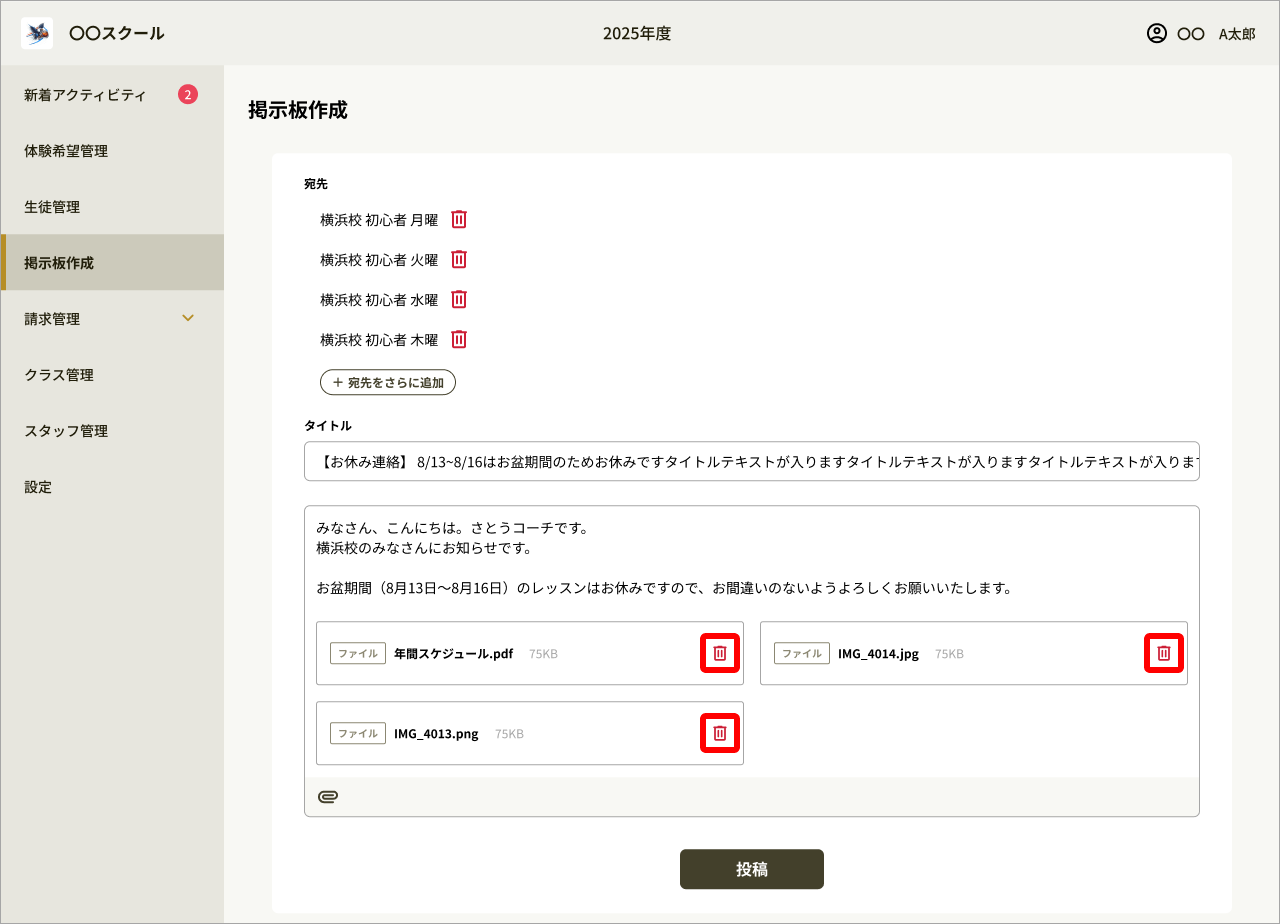Click the red notification badge showing 2
This screenshot has width=1280, height=924.
click(189, 93)
